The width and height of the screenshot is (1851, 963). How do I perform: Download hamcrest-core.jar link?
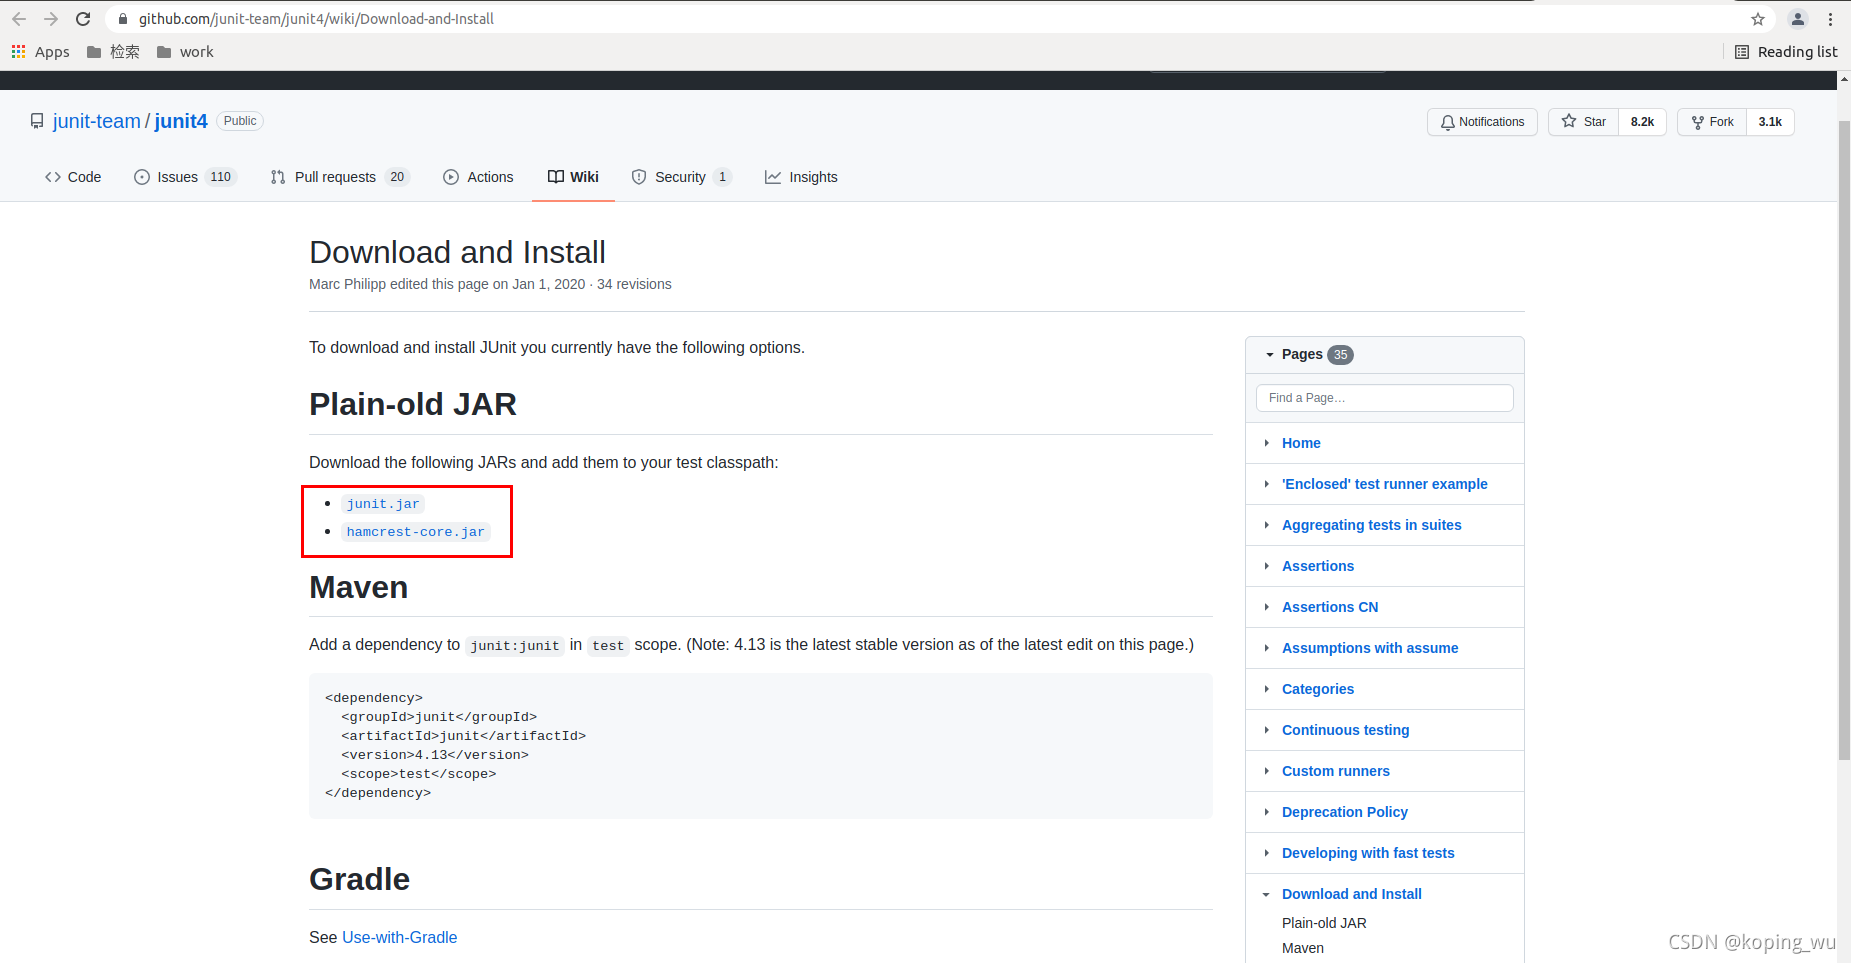tap(416, 532)
